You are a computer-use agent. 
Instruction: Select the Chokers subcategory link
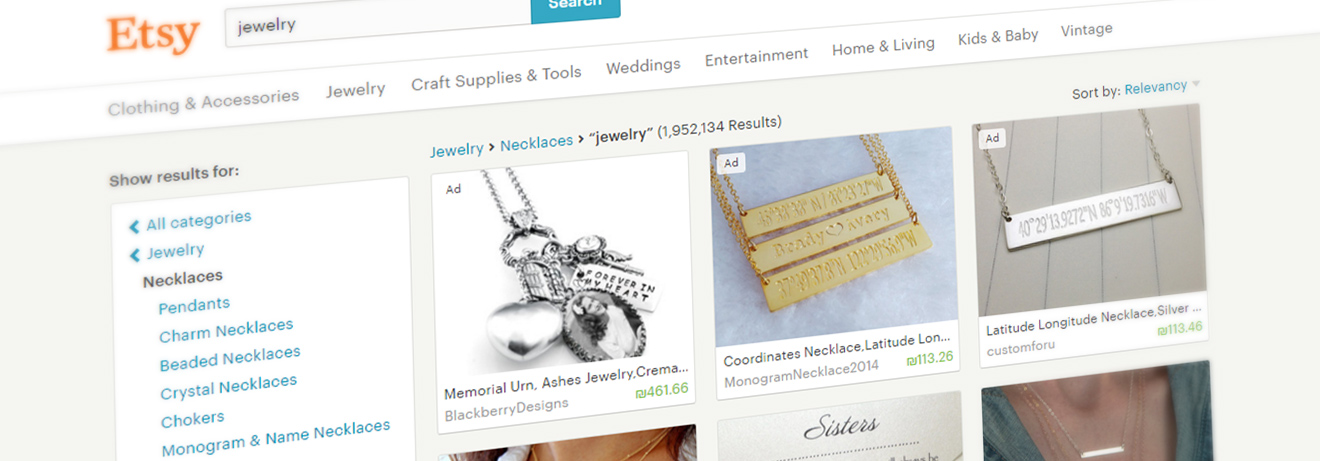[x=192, y=419]
